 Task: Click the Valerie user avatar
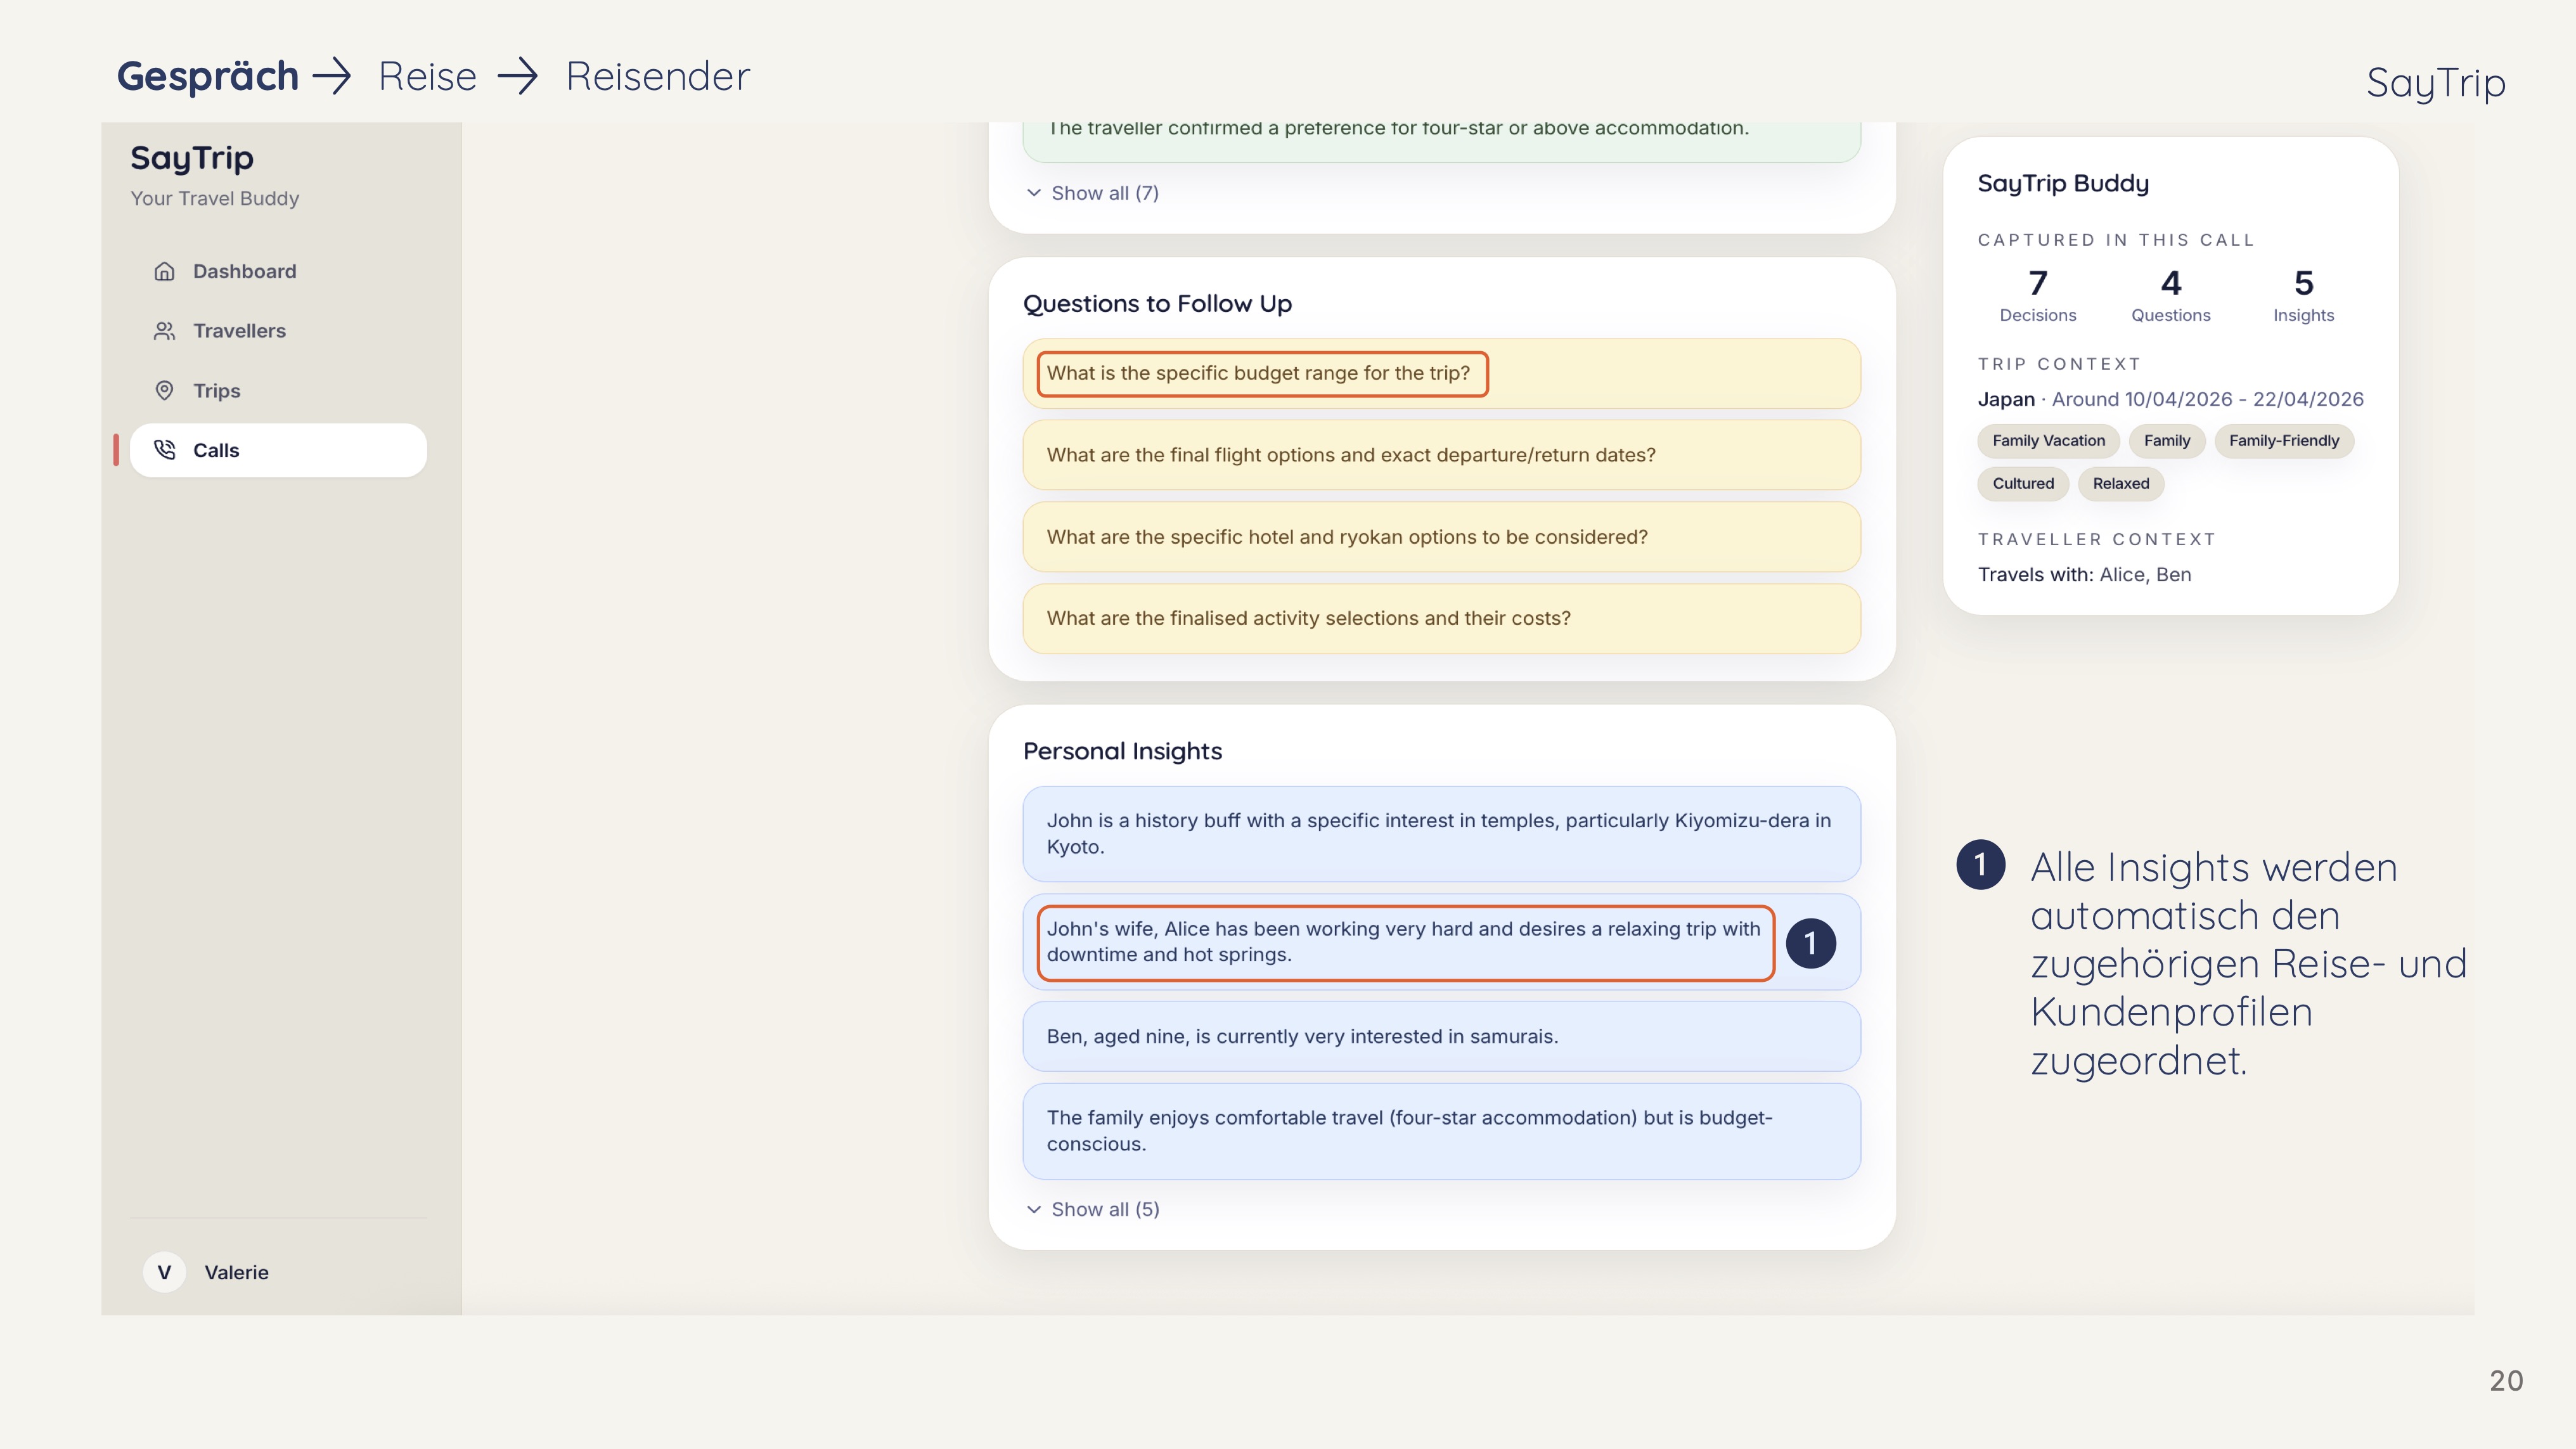[164, 1272]
